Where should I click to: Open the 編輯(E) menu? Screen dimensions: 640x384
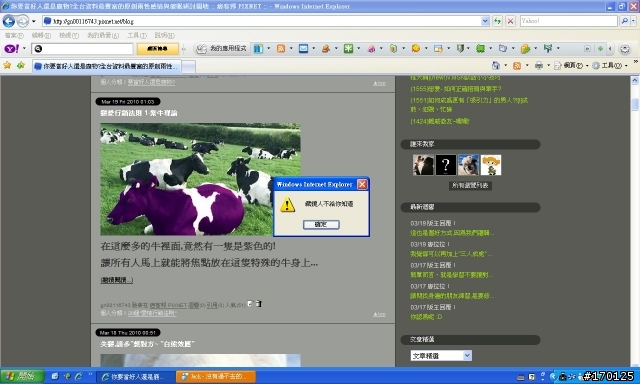point(41,36)
